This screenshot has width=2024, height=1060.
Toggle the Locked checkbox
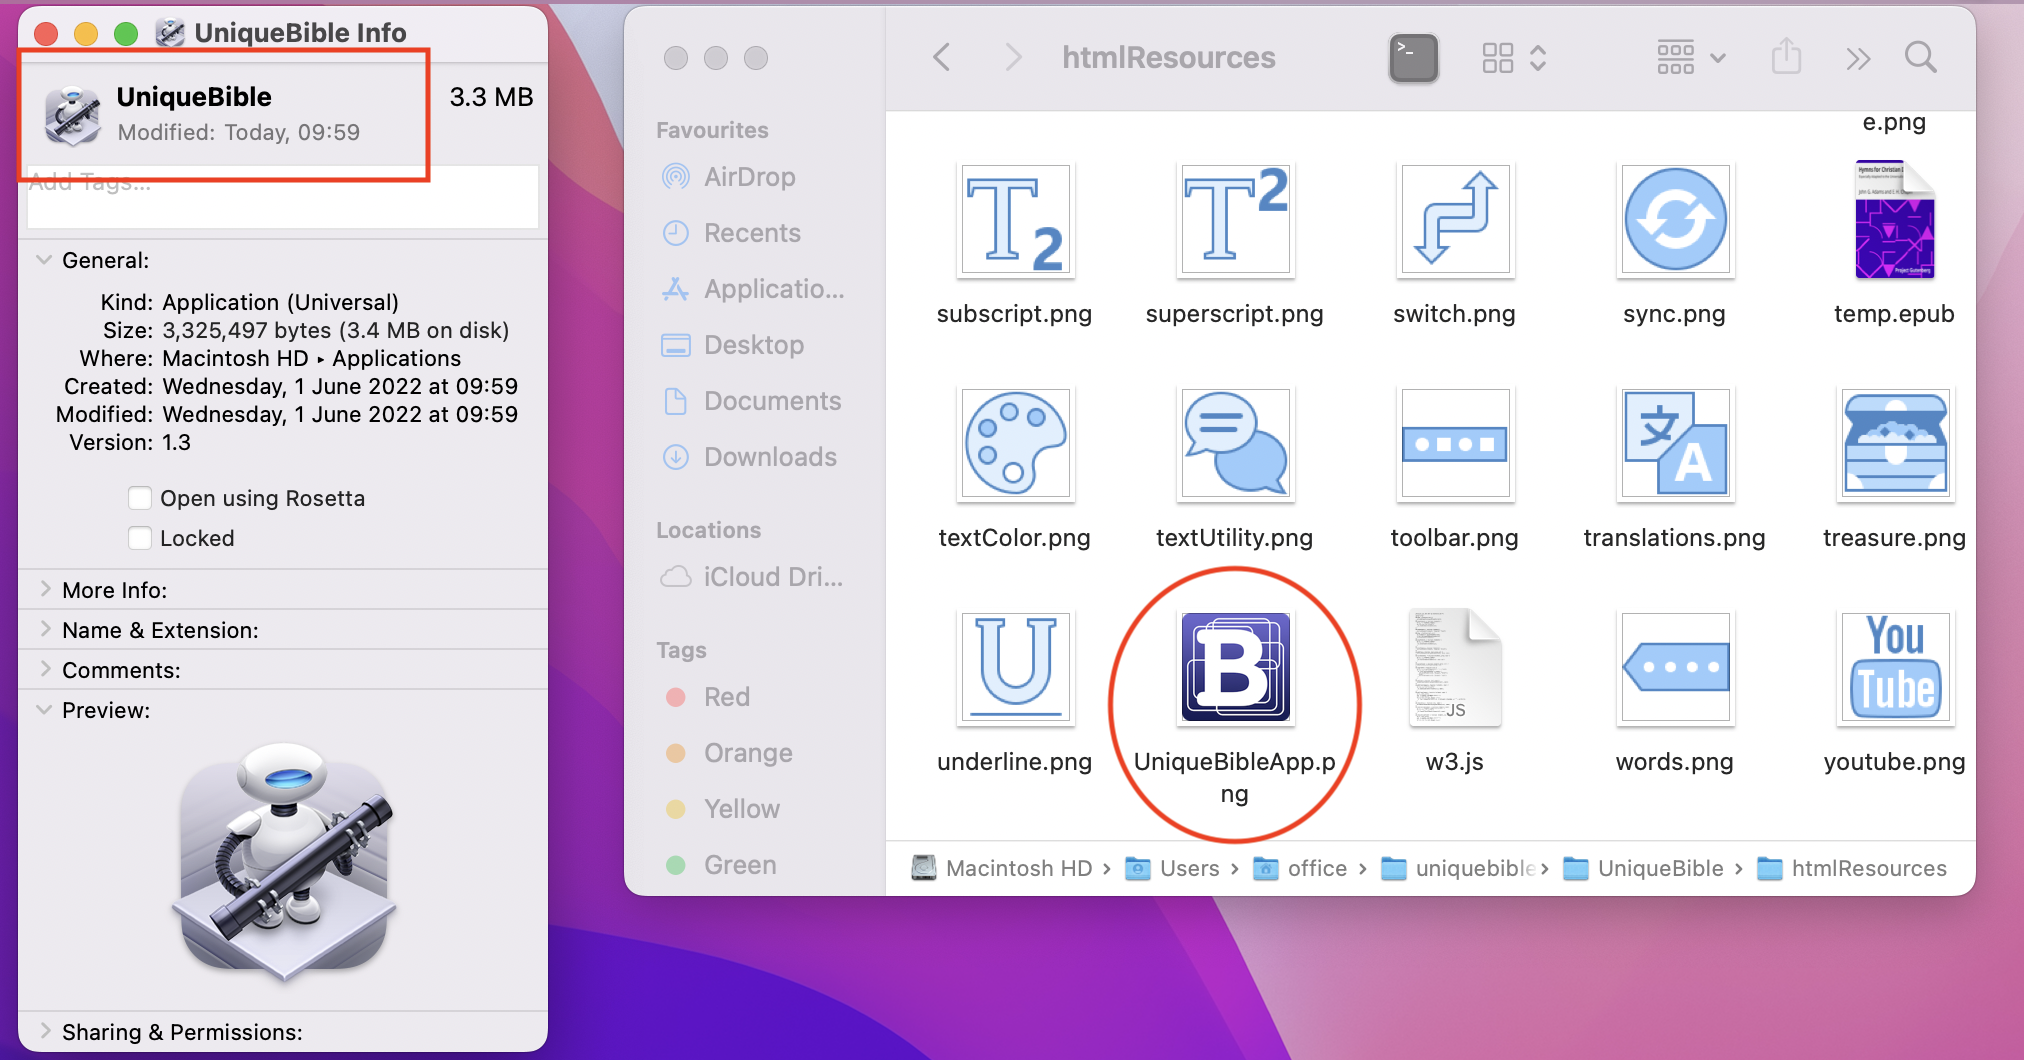tap(140, 538)
